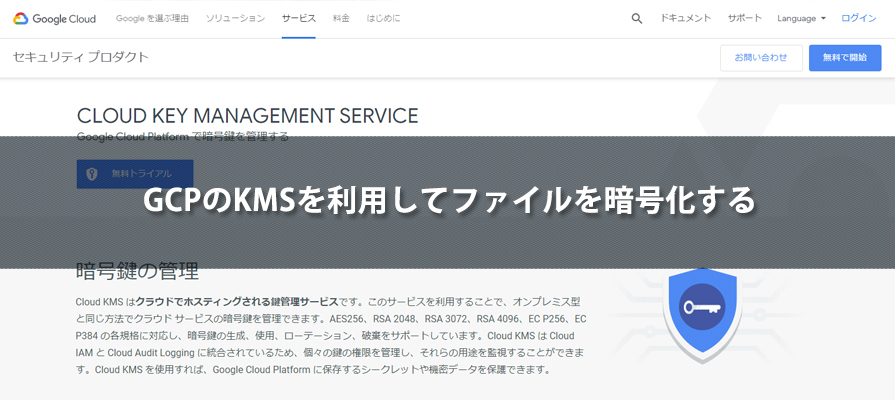Click the お問い合わせ button
Image resolution: width=895 pixels, height=400 pixels.
761,58
